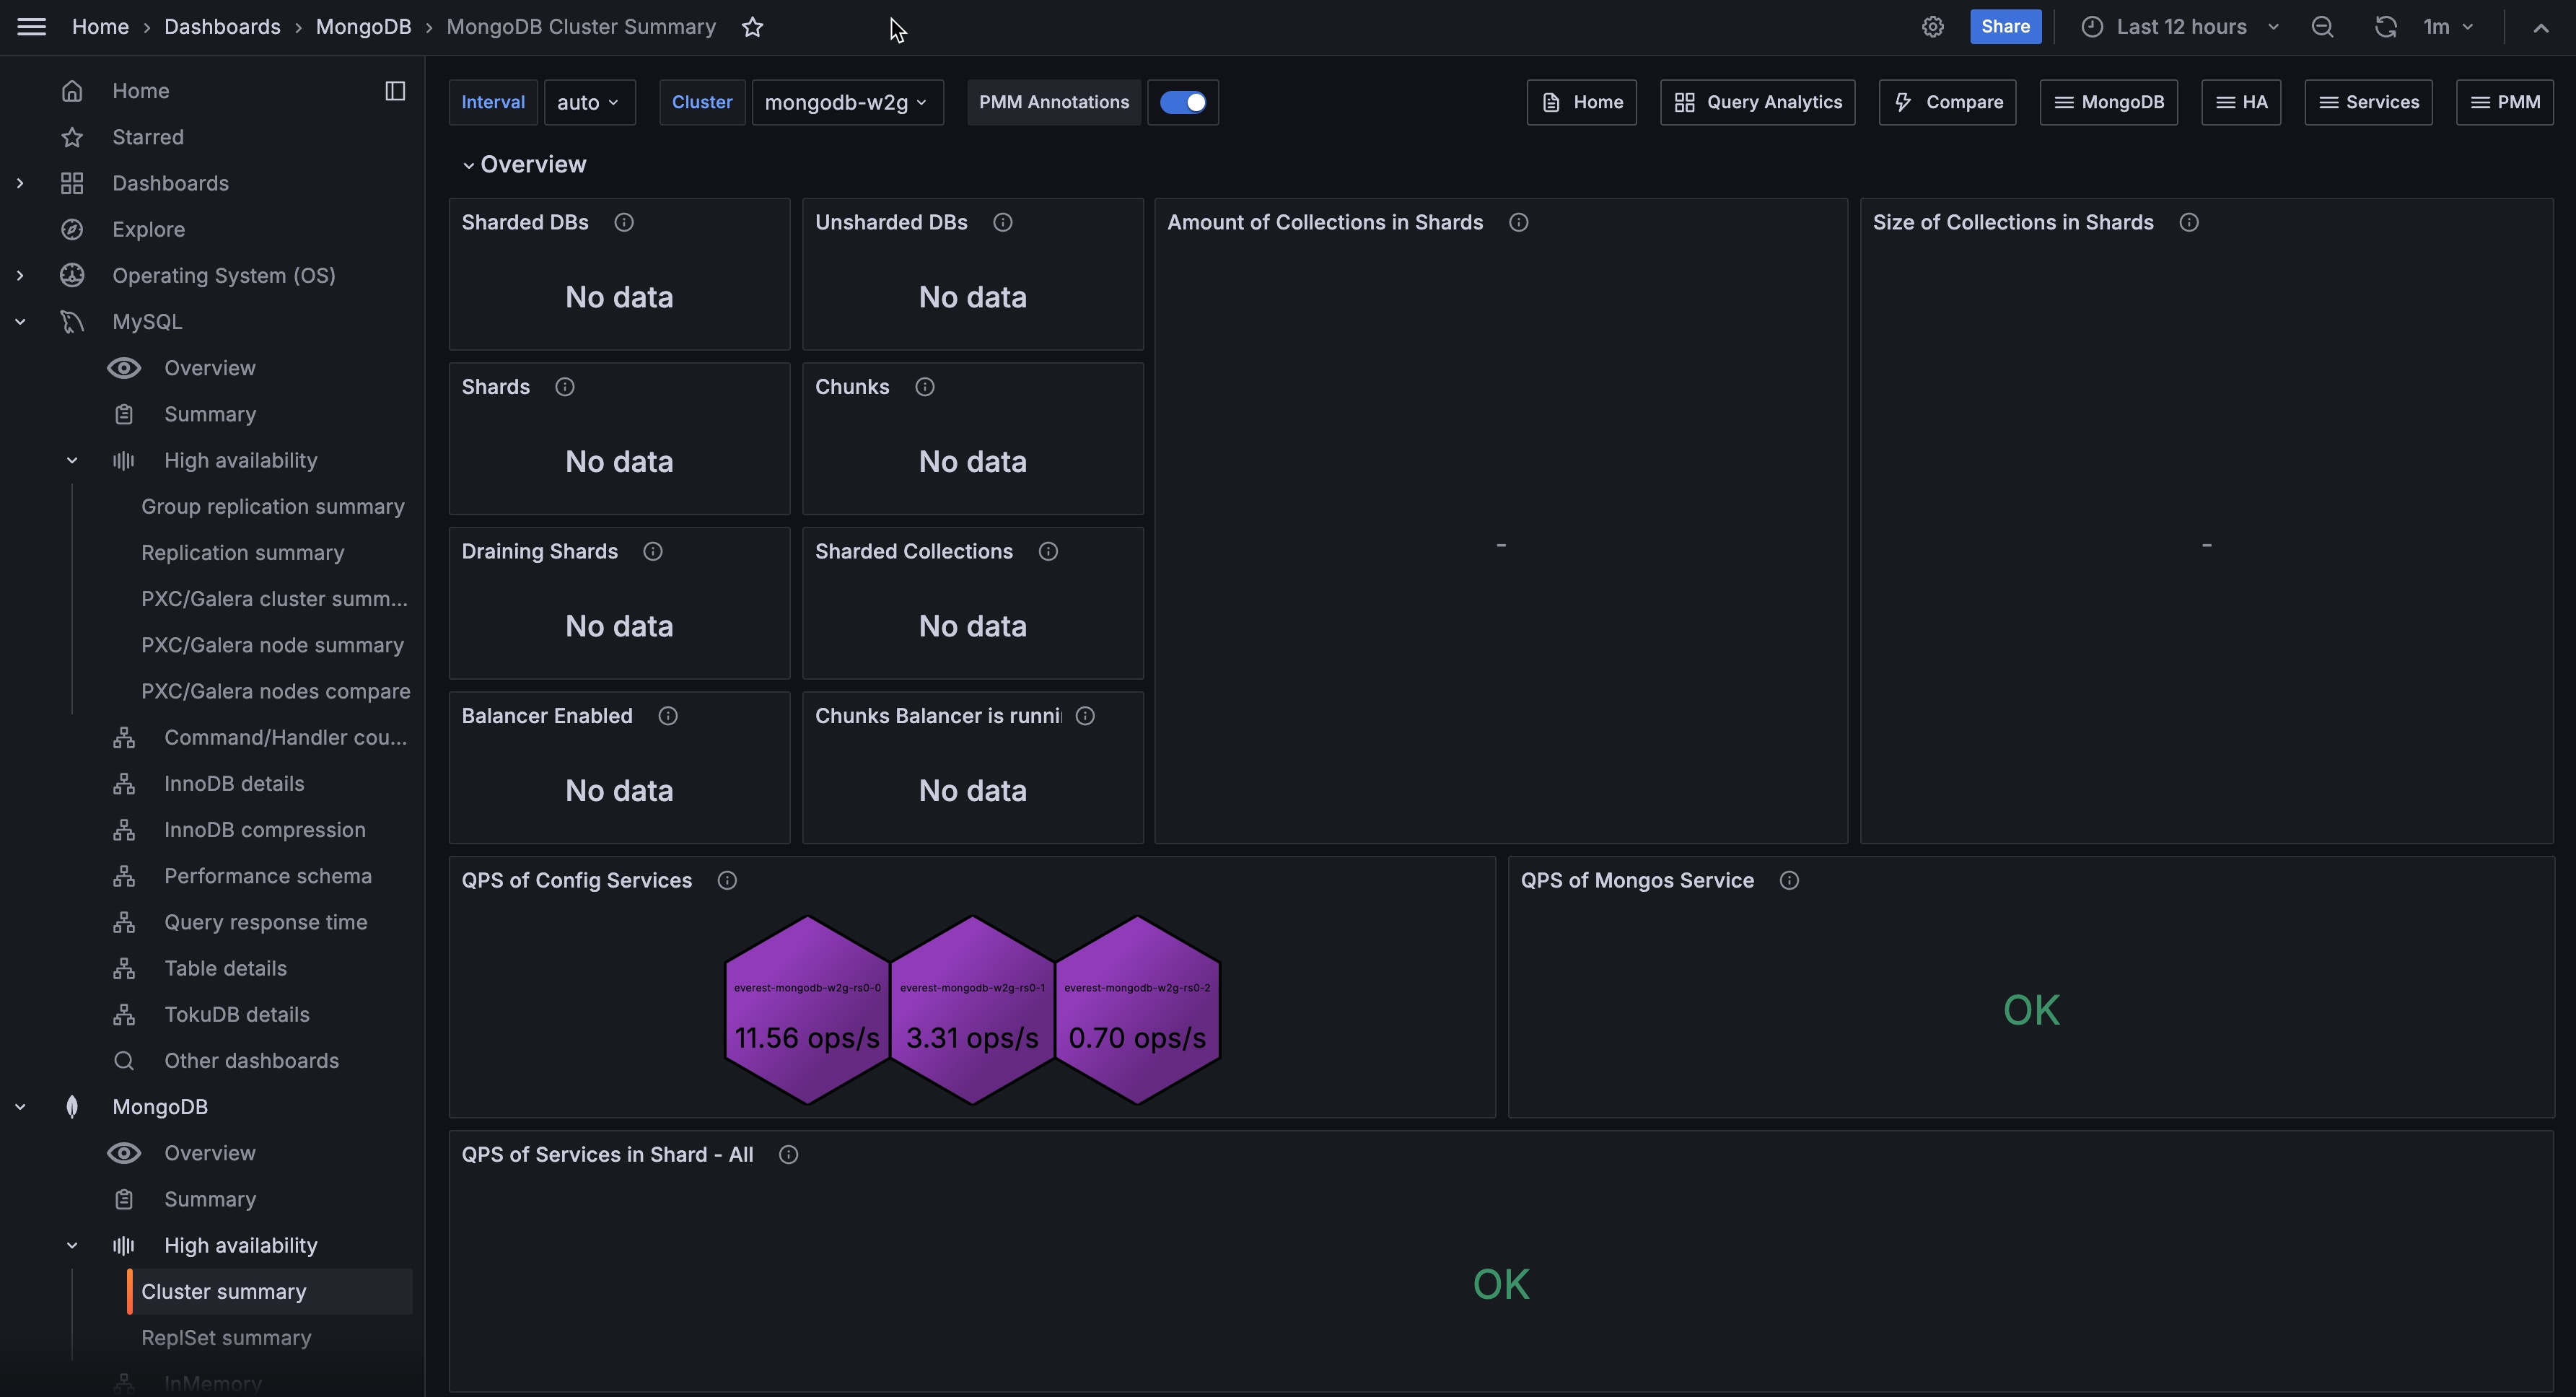This screenshot has width=2576, height=1397.
Task: Open the Query Analytics link
Action: (x=1757, y=102)
